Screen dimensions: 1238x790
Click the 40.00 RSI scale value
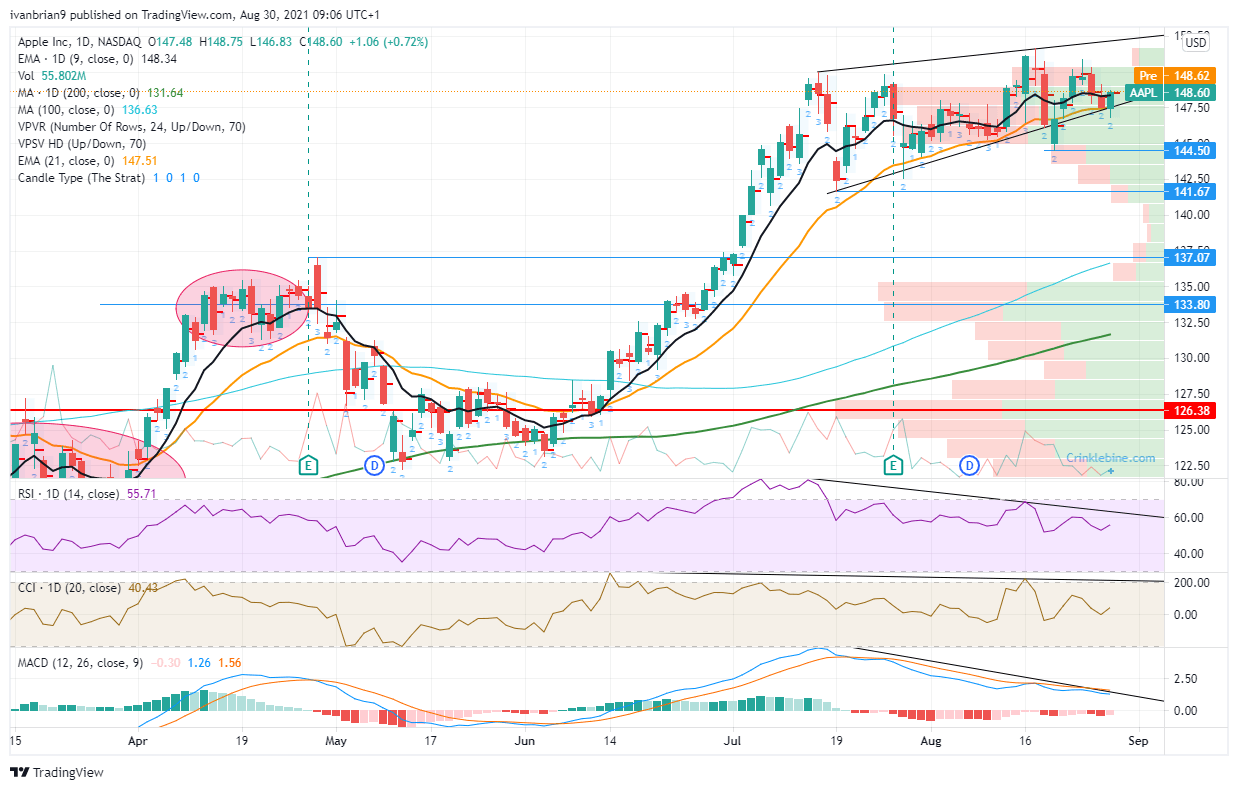click(x=1187, y=554)
